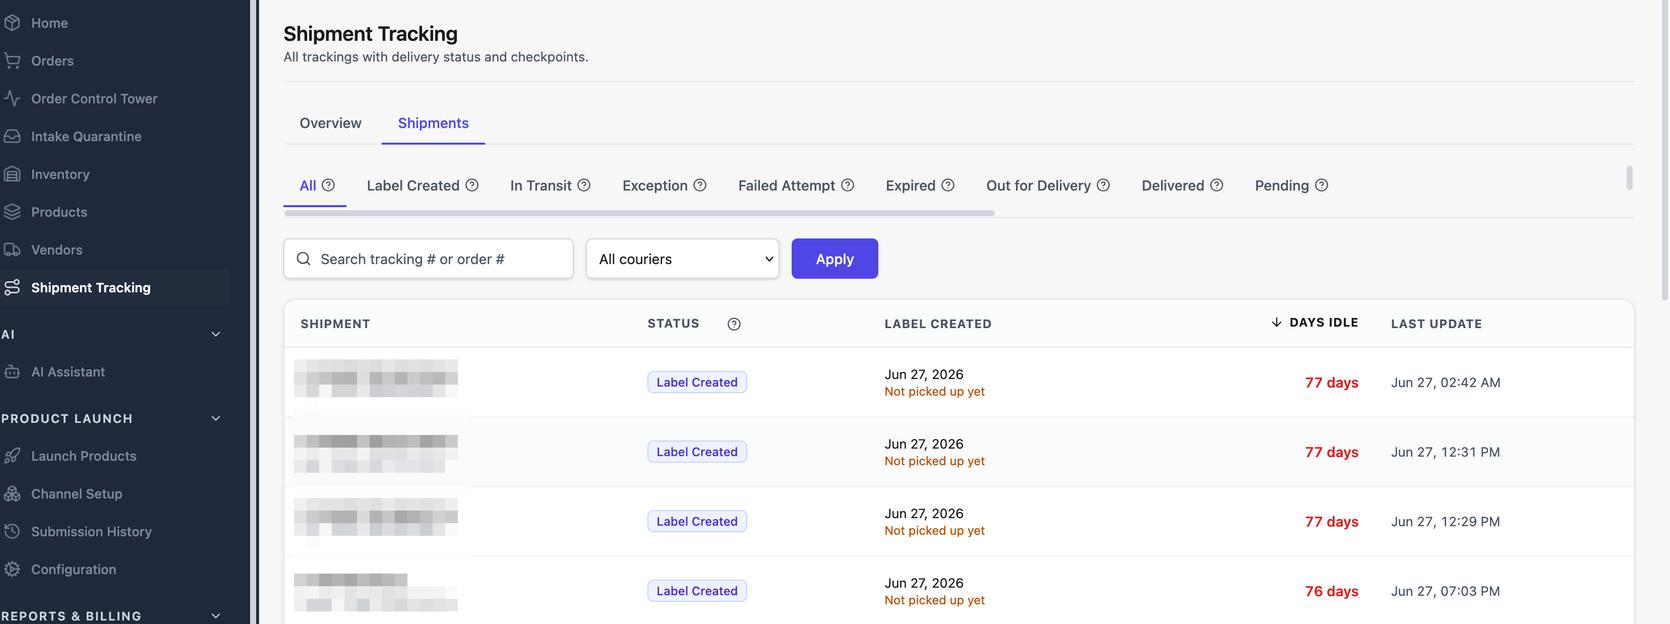Viewport: 1670px width, 624px height.
Task: Click help icon next to Expired
Action: (x=948, y=185)
